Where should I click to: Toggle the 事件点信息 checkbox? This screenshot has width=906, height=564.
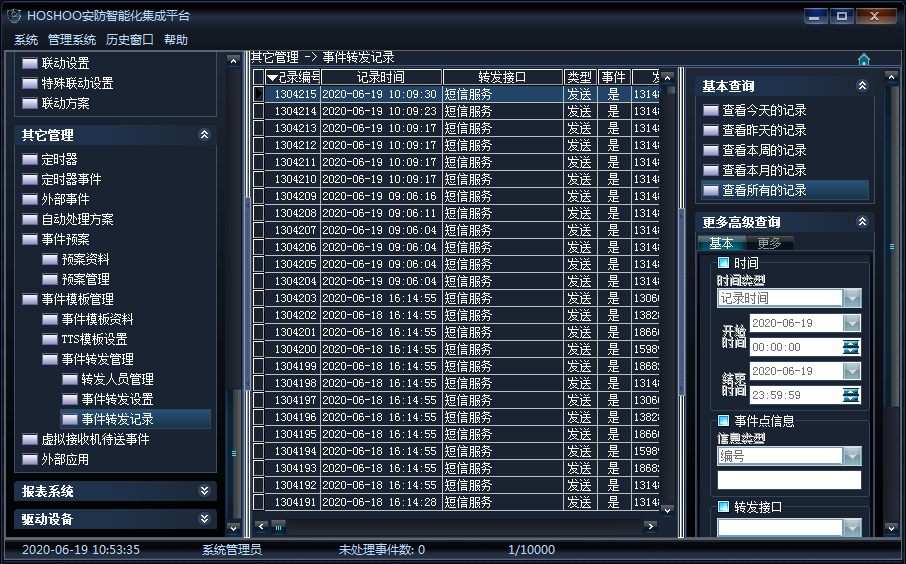[x=724, y=421]
